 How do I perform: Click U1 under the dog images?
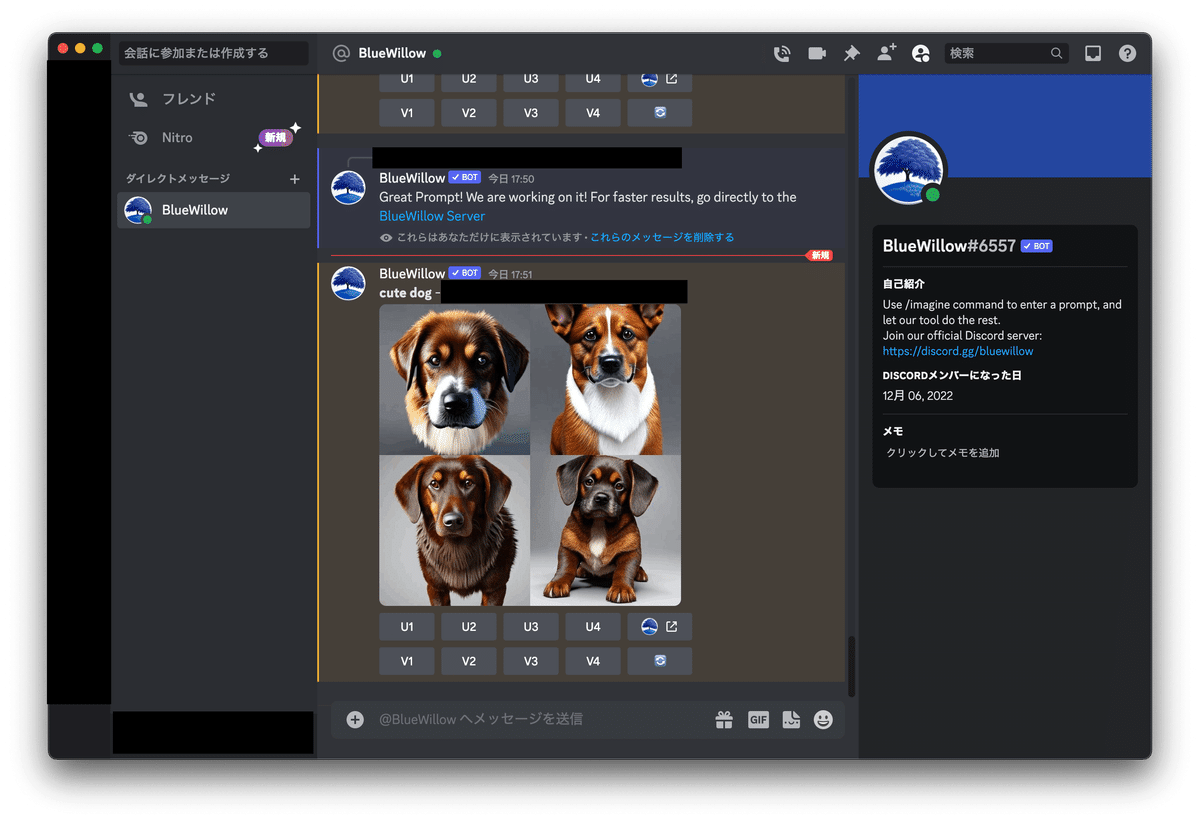(407, 627)
